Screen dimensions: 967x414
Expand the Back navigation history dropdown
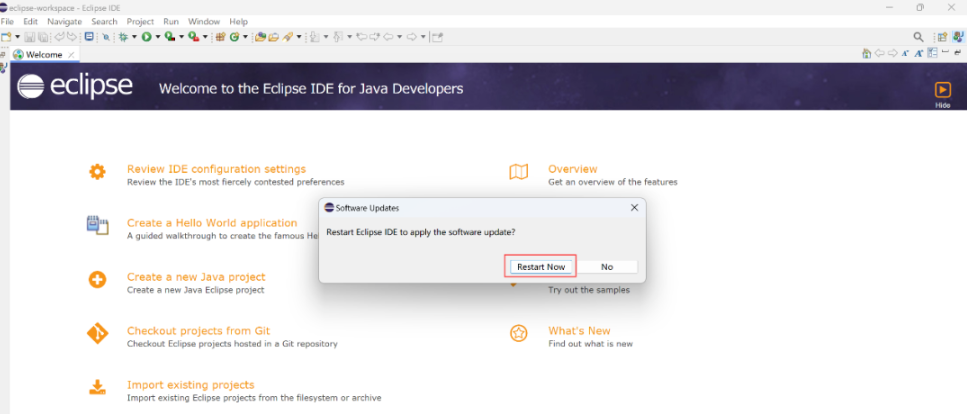[400, 37]
